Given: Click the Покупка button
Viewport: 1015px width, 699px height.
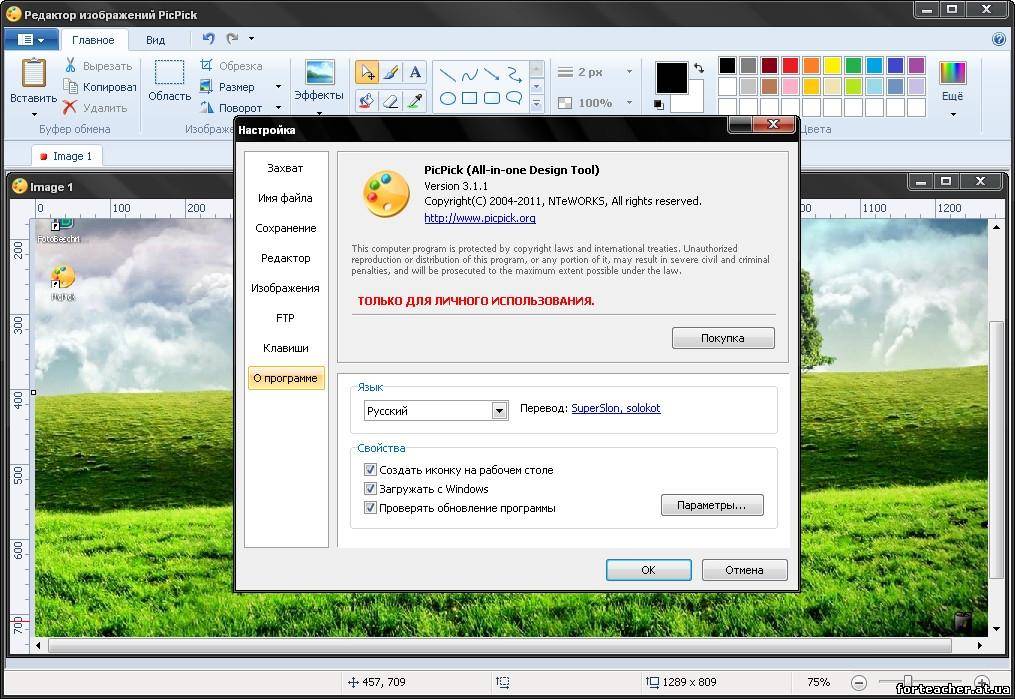Looking at the screenshot, I should coord(723,338).
